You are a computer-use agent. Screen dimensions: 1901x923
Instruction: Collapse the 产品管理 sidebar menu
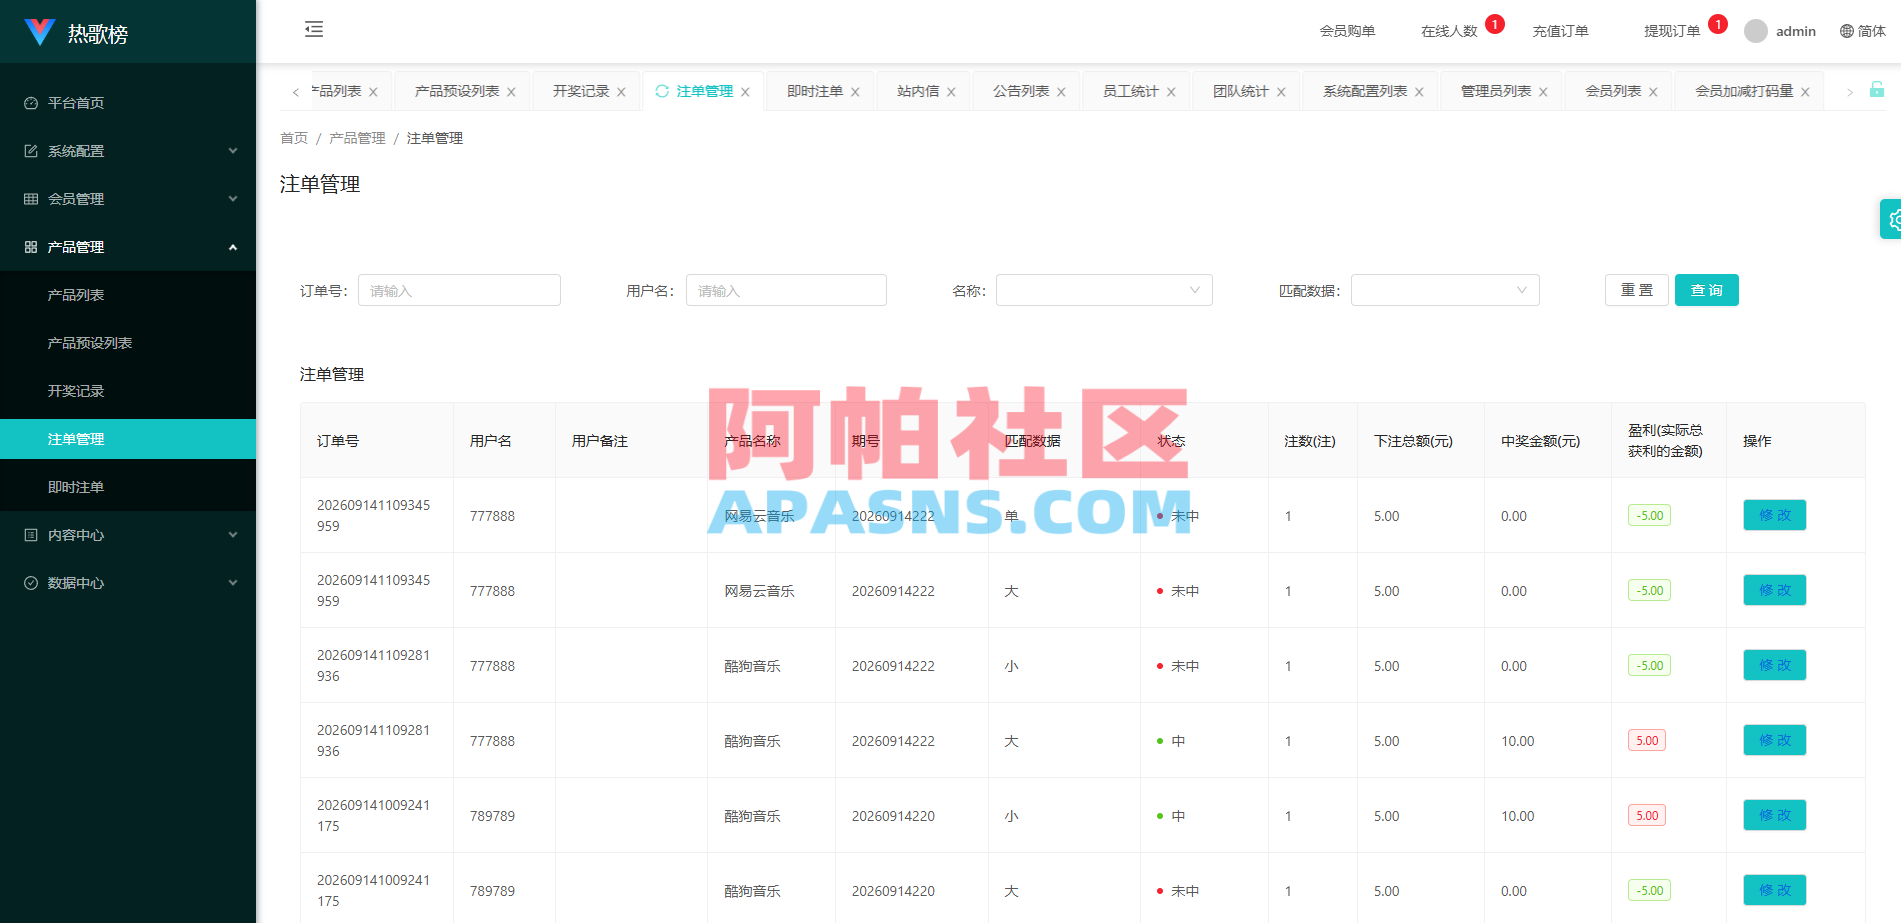128,247
